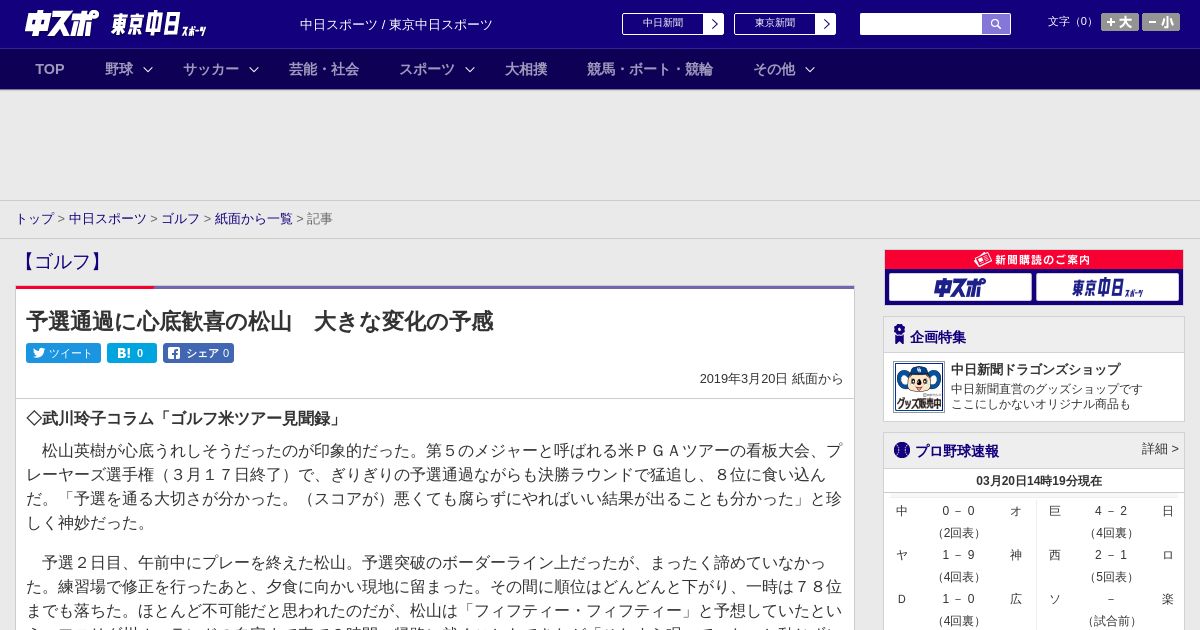The image size is (1200, 630).
Task: Open 中日新聞ドラゴンズショップ link
Action: tap(1035, 369)
